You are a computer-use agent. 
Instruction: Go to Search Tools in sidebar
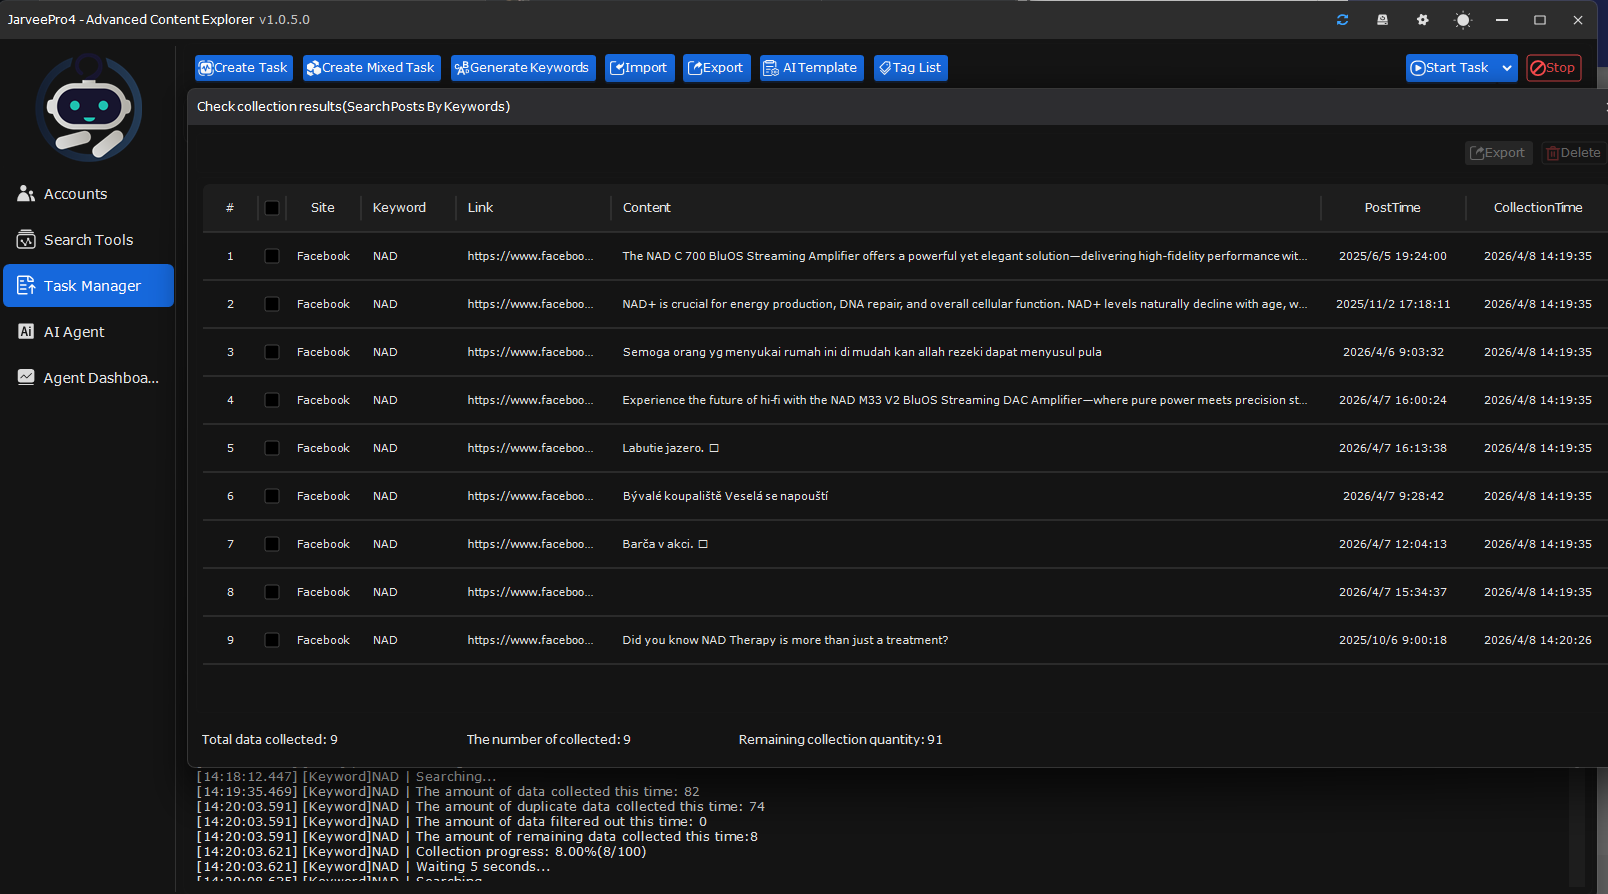click(x=89, y=240)
